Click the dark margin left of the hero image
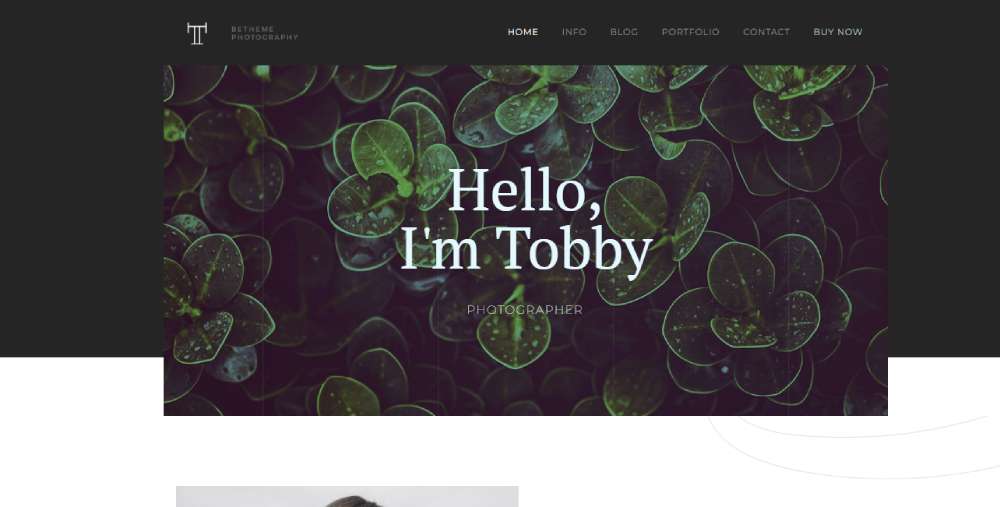1000x507 pixels. [82, 210]
